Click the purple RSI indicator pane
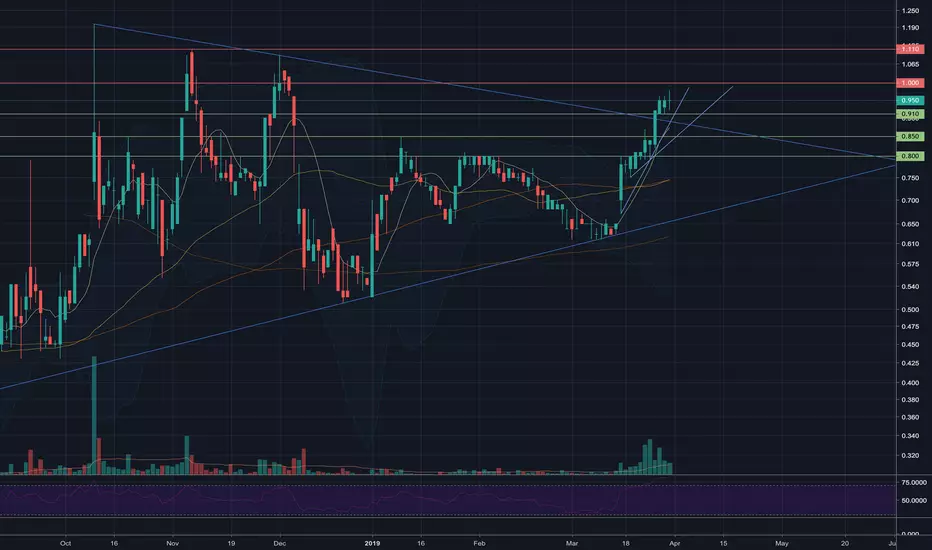The width and height of the screenshot is (932, 550). tap(448, 501)
